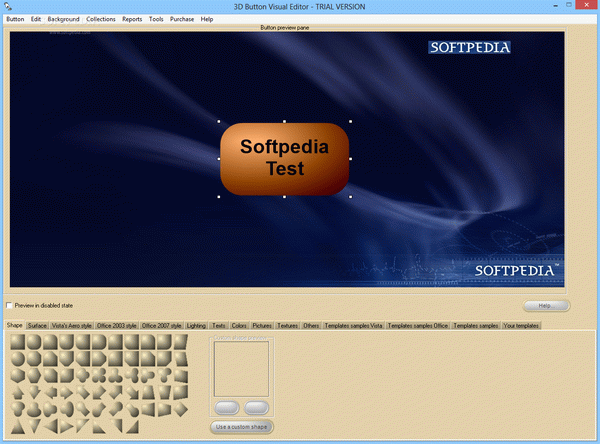Image resolution: width=600 pixels, height=444 pixels.
Task: Select the left-pointing triangle shape
Action: coord(50,426)
